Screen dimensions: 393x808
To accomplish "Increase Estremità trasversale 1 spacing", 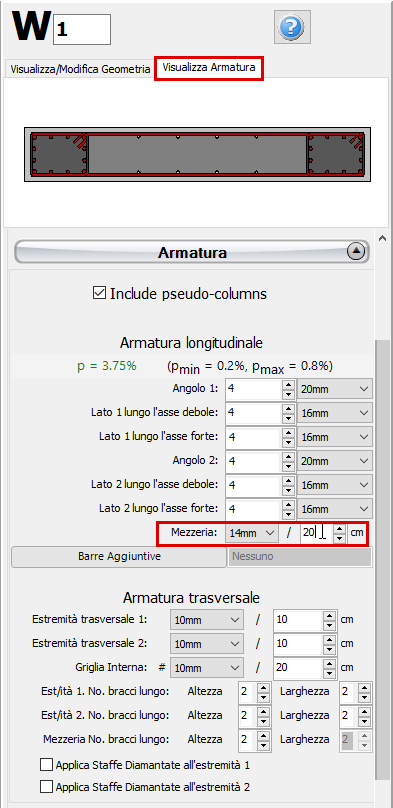I will 329,615.
